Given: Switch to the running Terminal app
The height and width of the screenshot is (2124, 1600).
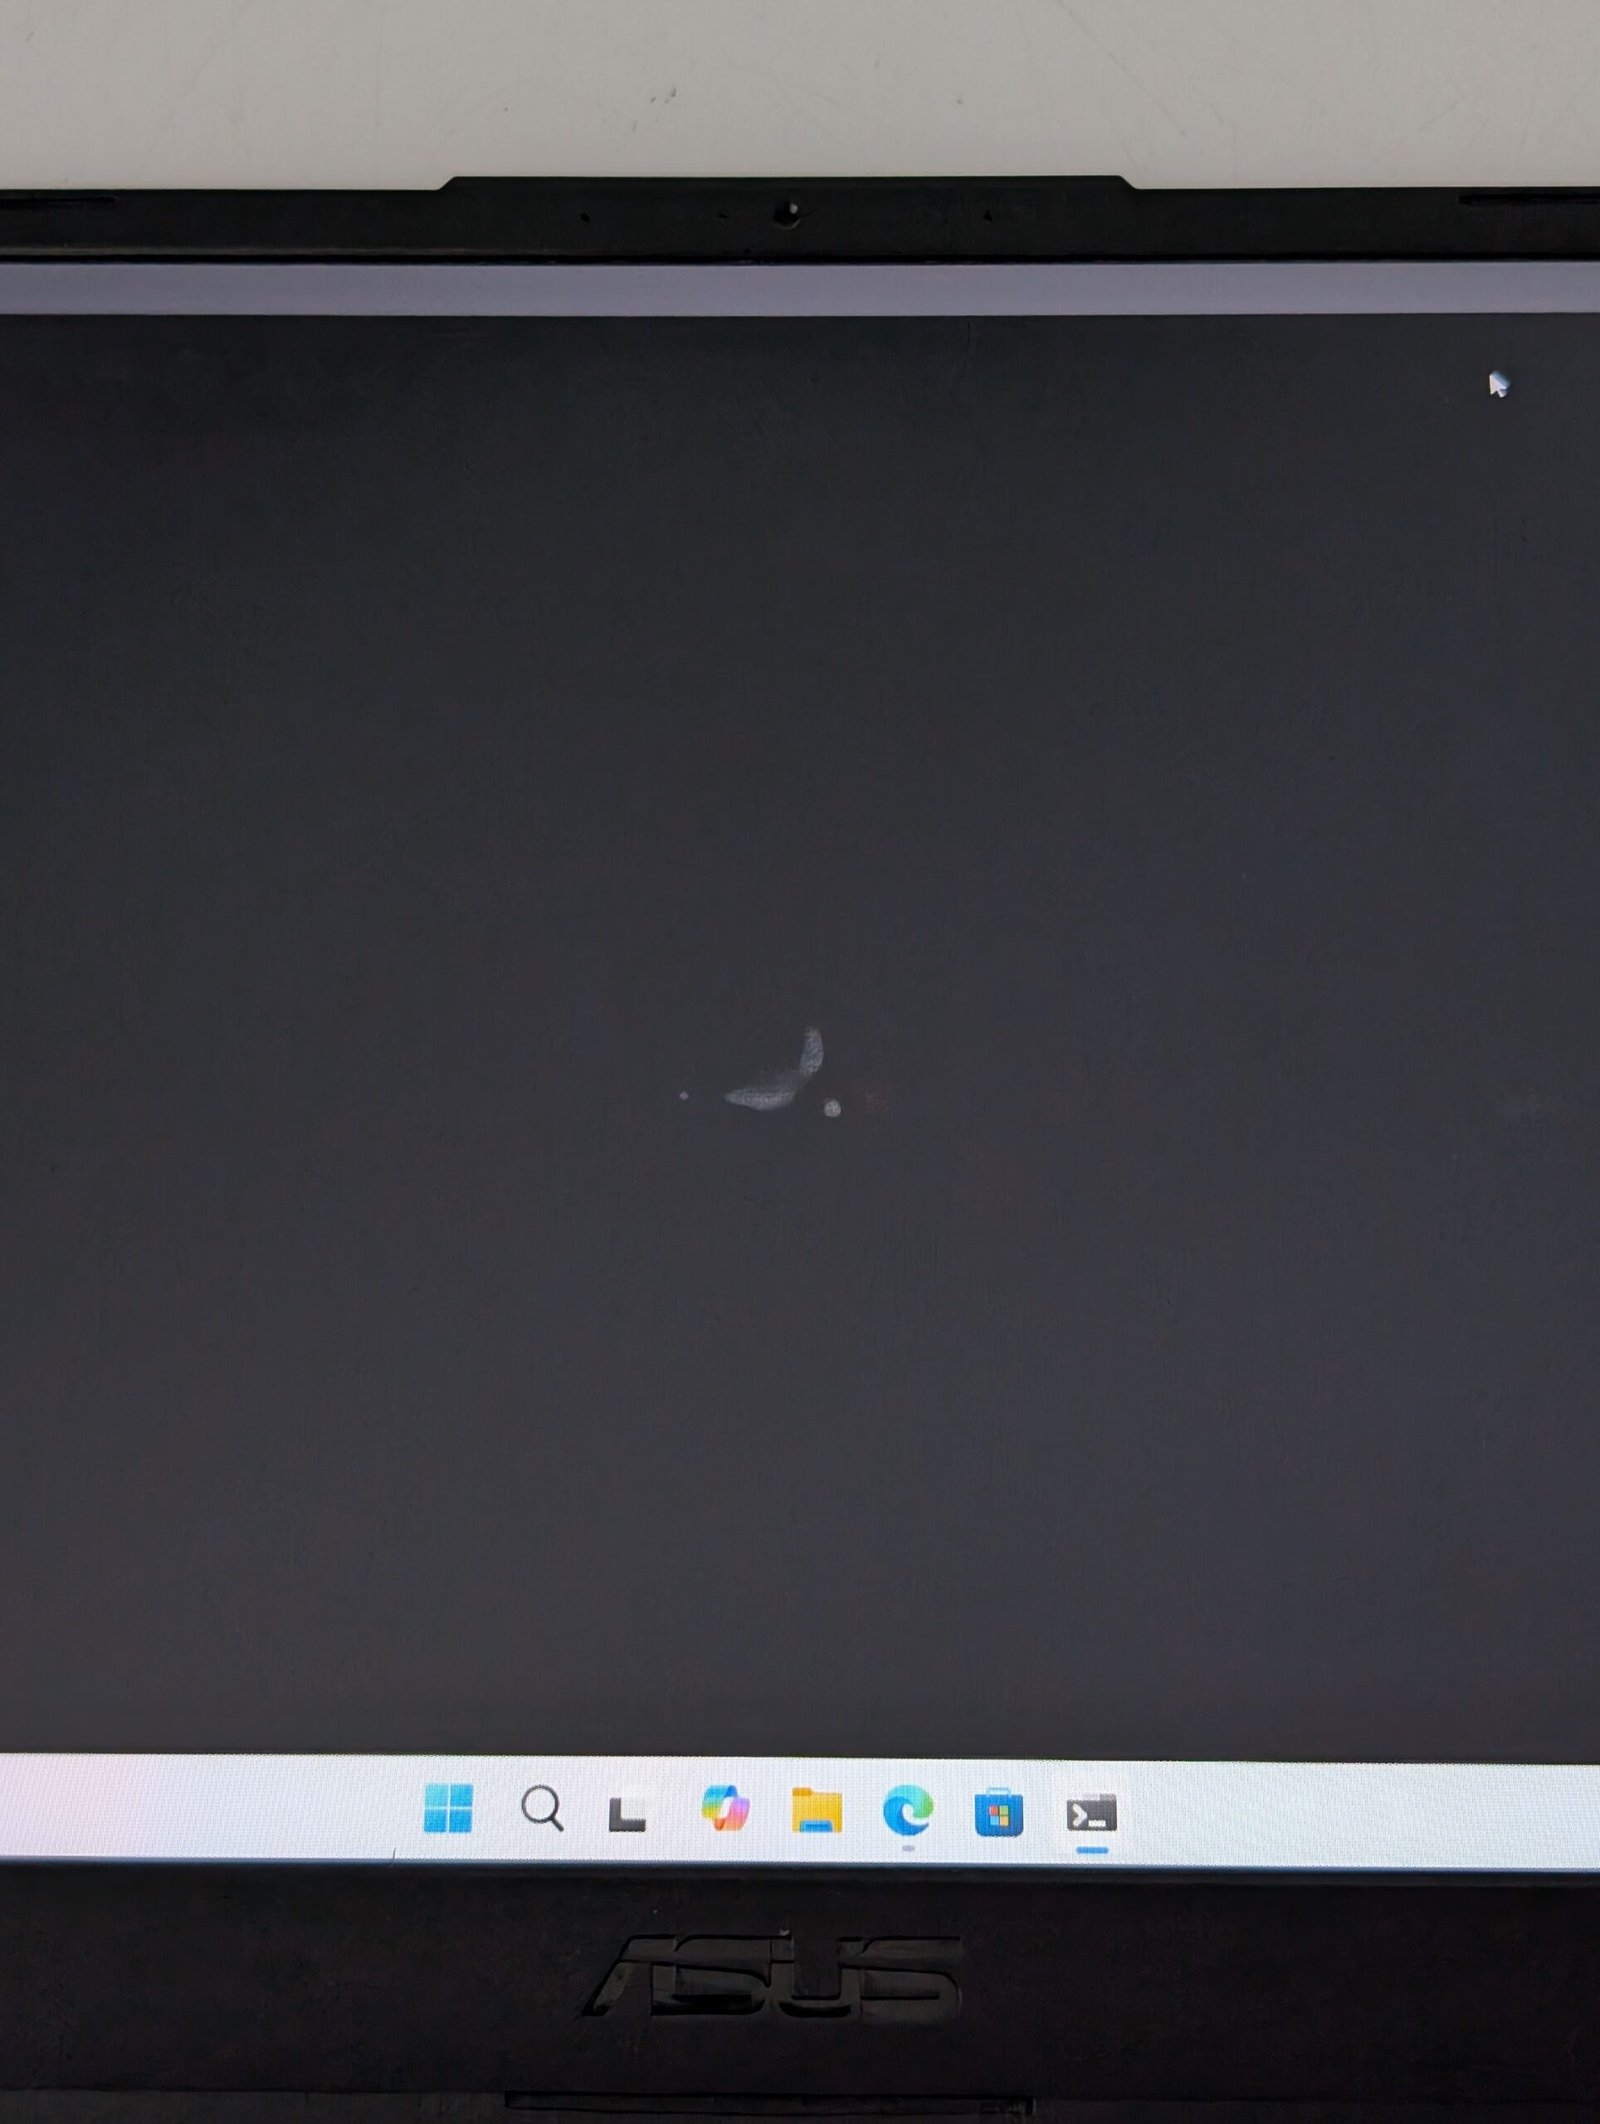Looking at the screenshot, I should pos(1091,1813).
